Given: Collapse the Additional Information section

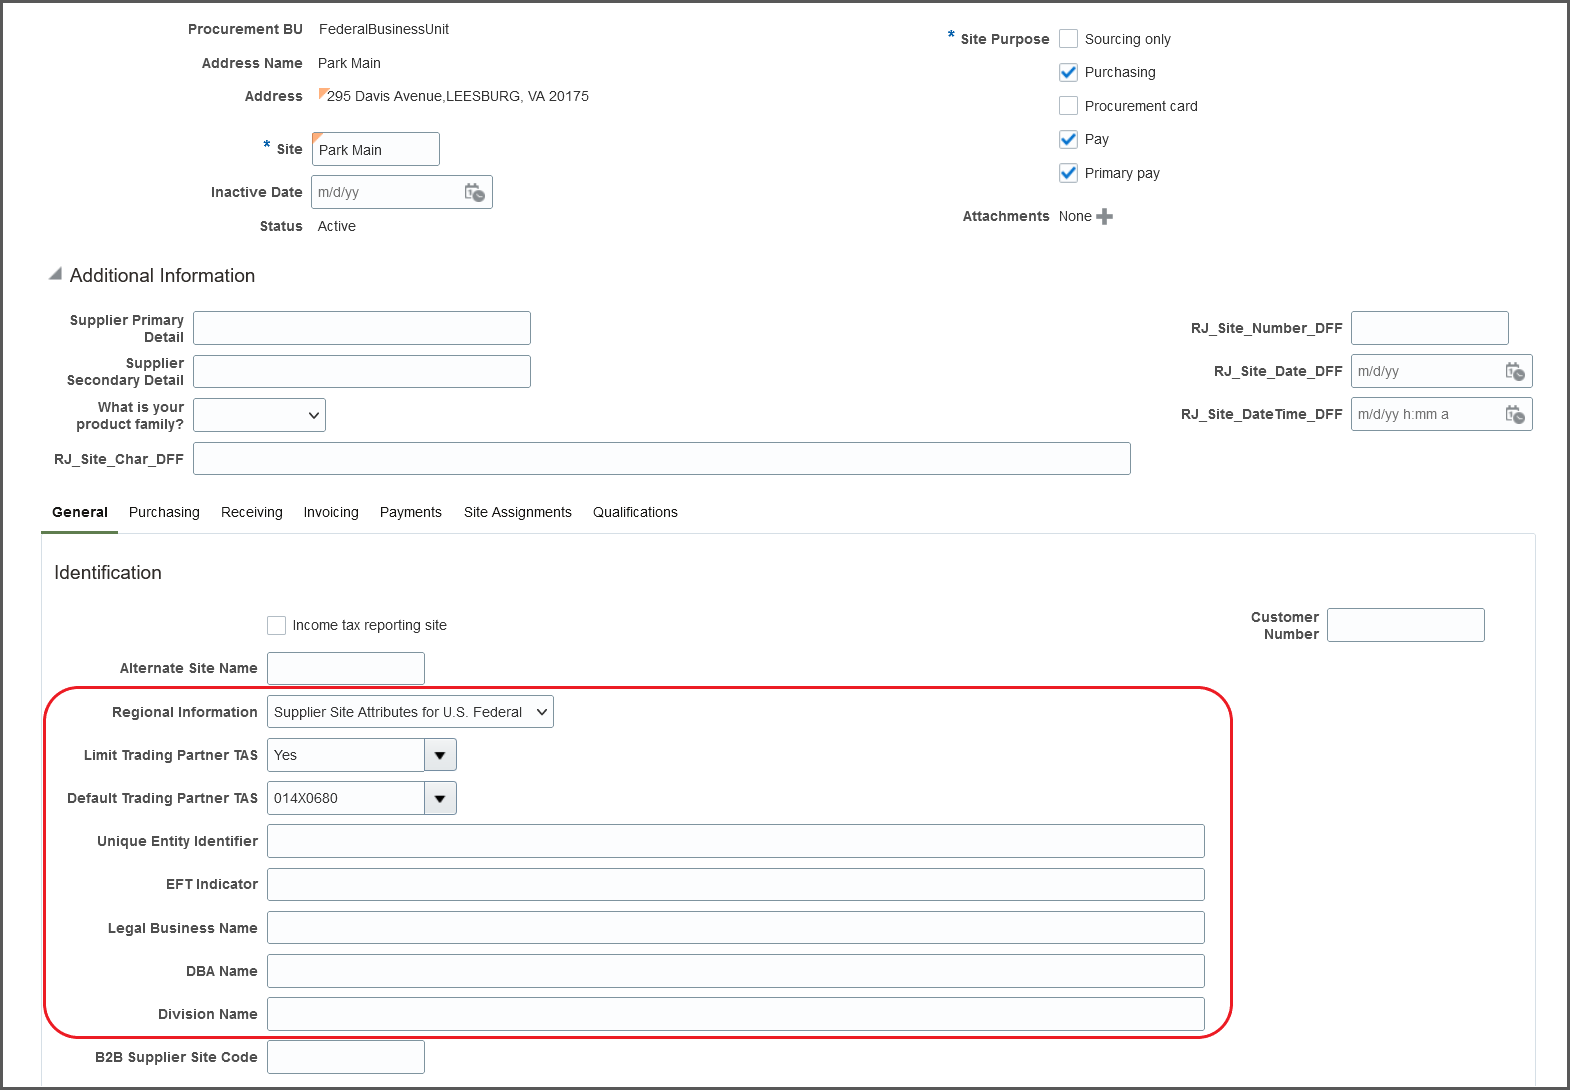Looking at the screenshot, I should 55,274.
